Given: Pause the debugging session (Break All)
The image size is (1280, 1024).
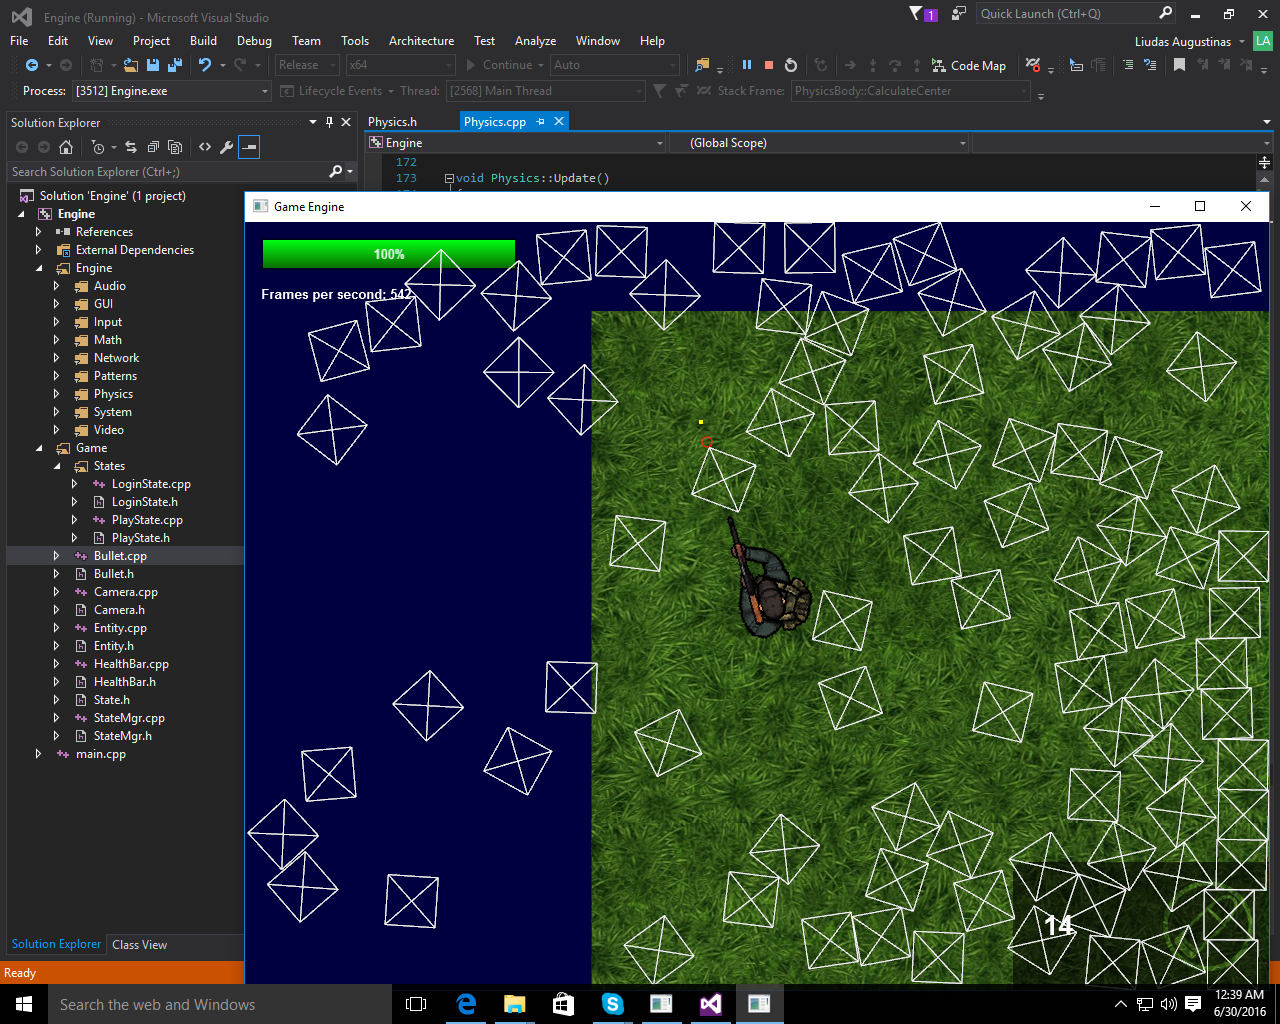Looking at the screenshot, I should point(746,65).
